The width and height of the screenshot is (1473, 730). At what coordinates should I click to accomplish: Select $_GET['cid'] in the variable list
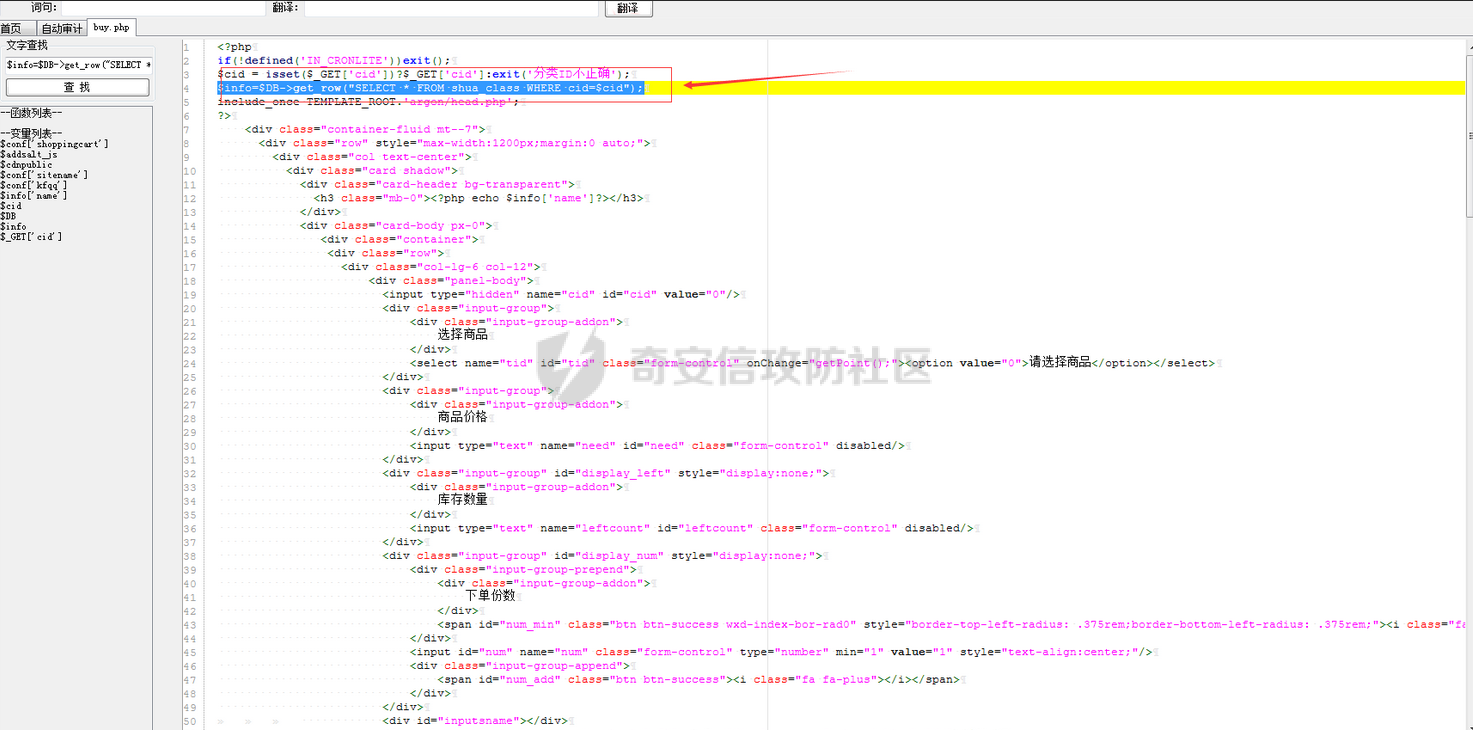coord(31,237)
